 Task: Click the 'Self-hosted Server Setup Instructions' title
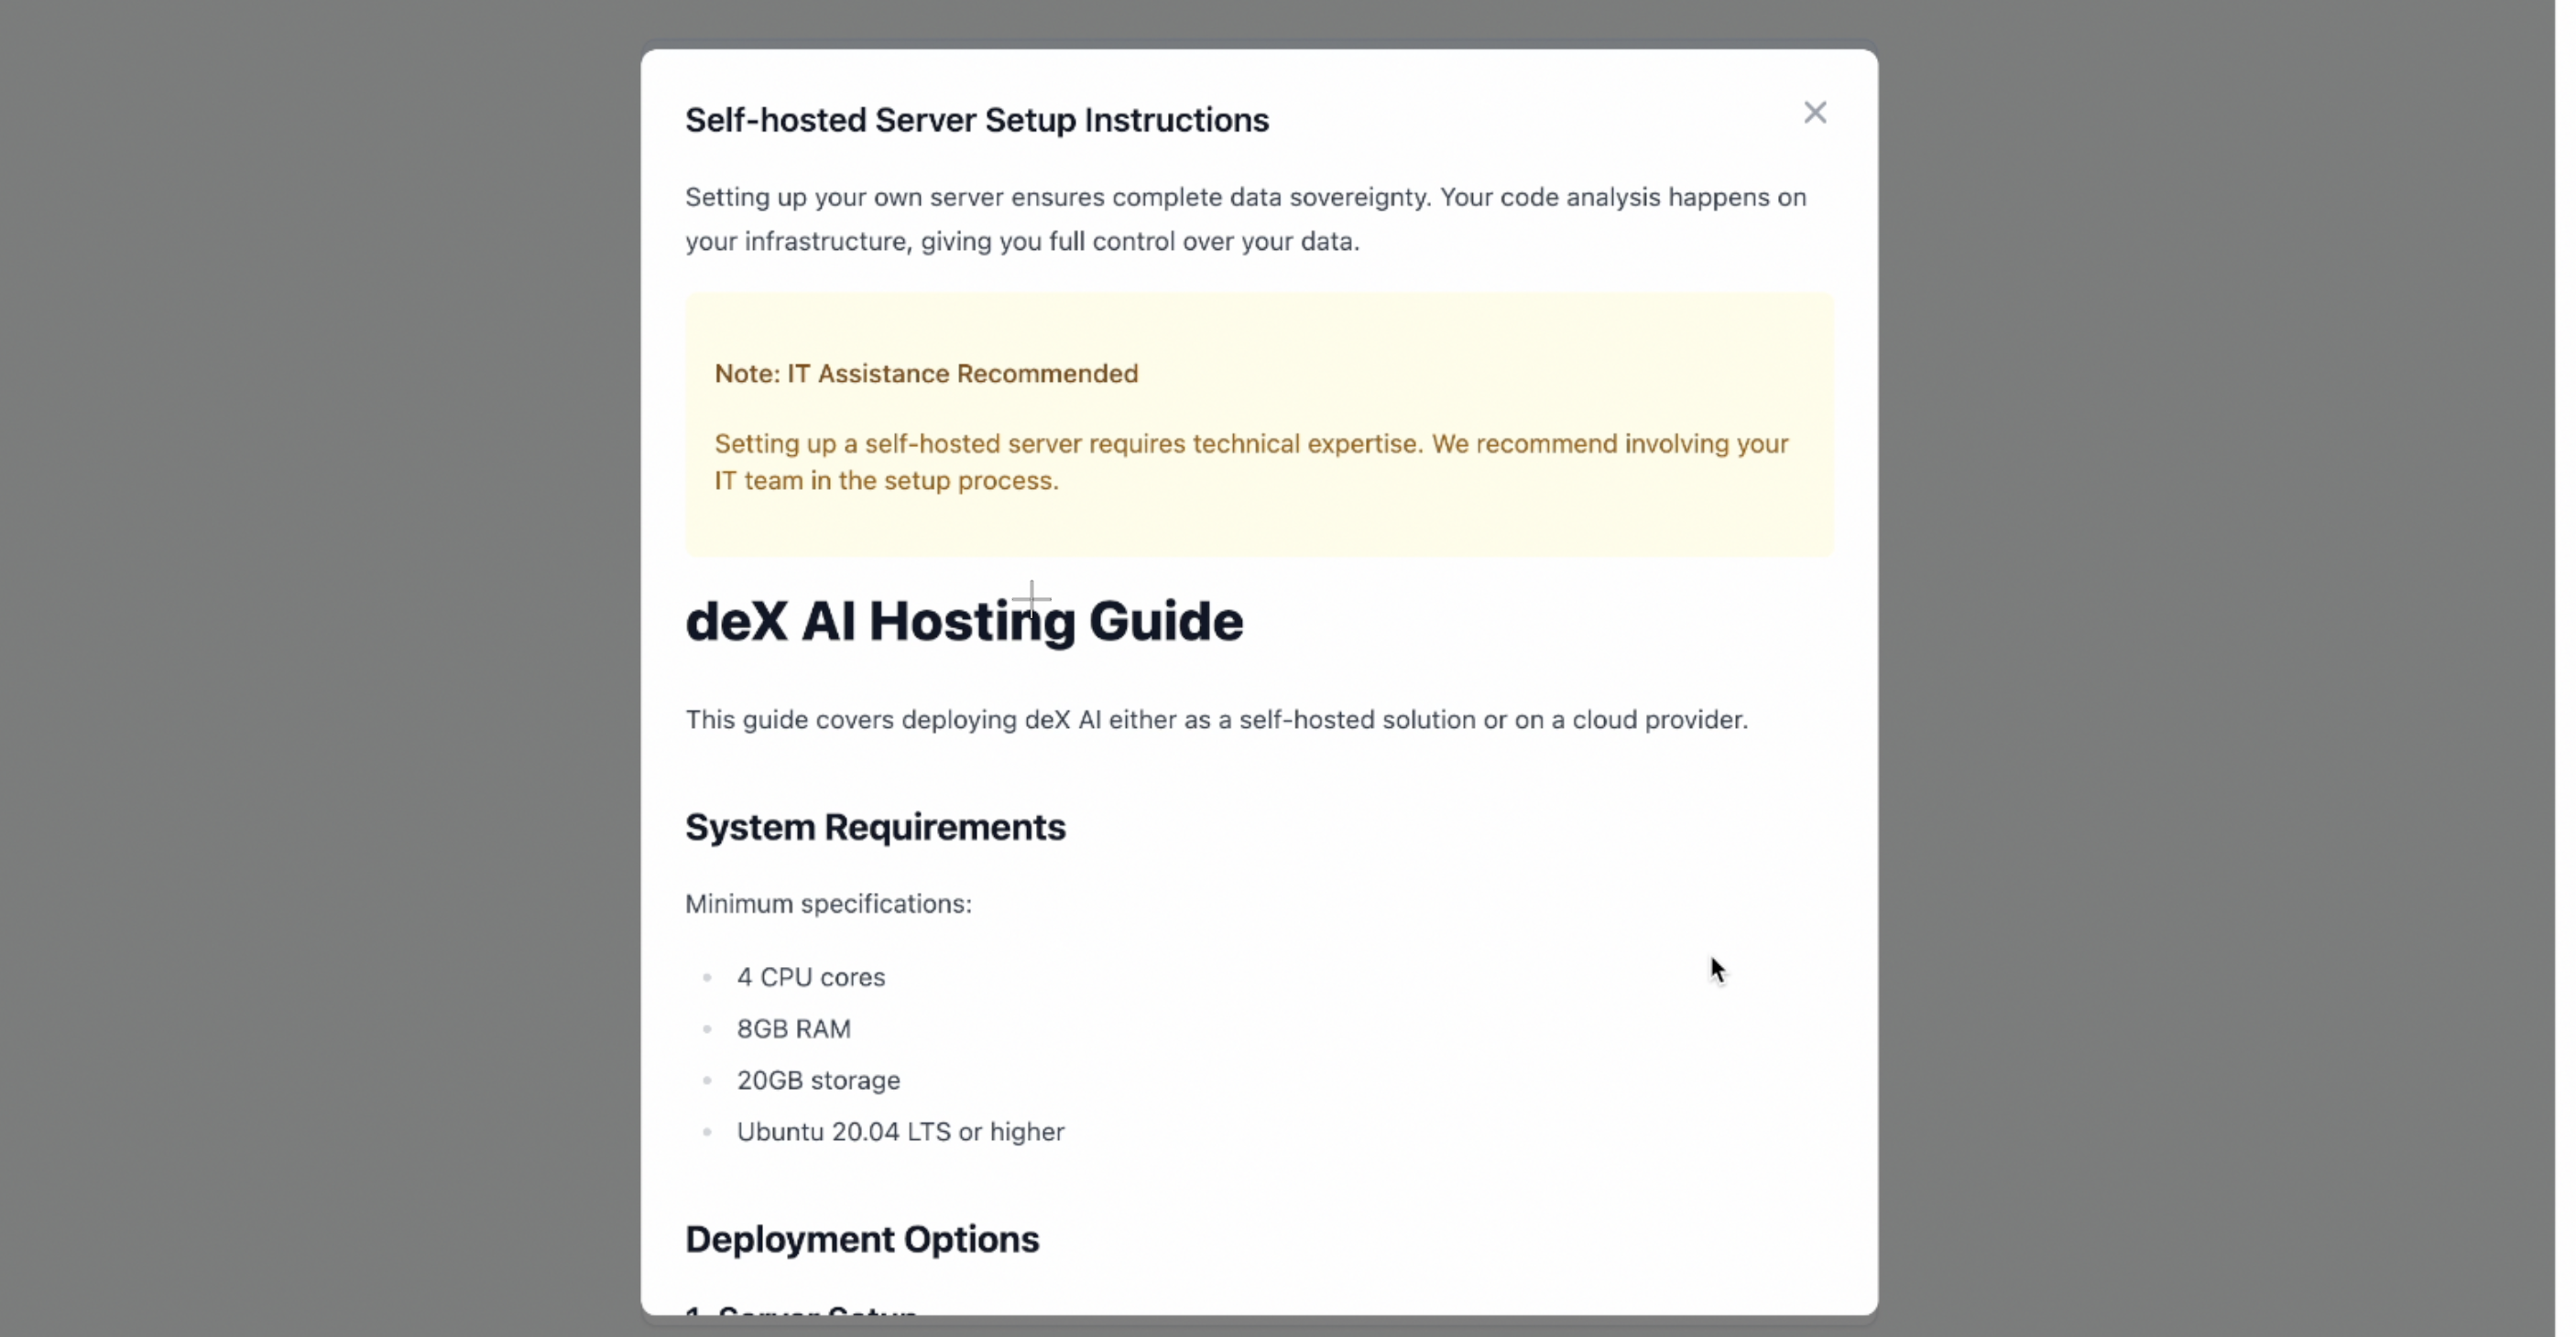976,120
